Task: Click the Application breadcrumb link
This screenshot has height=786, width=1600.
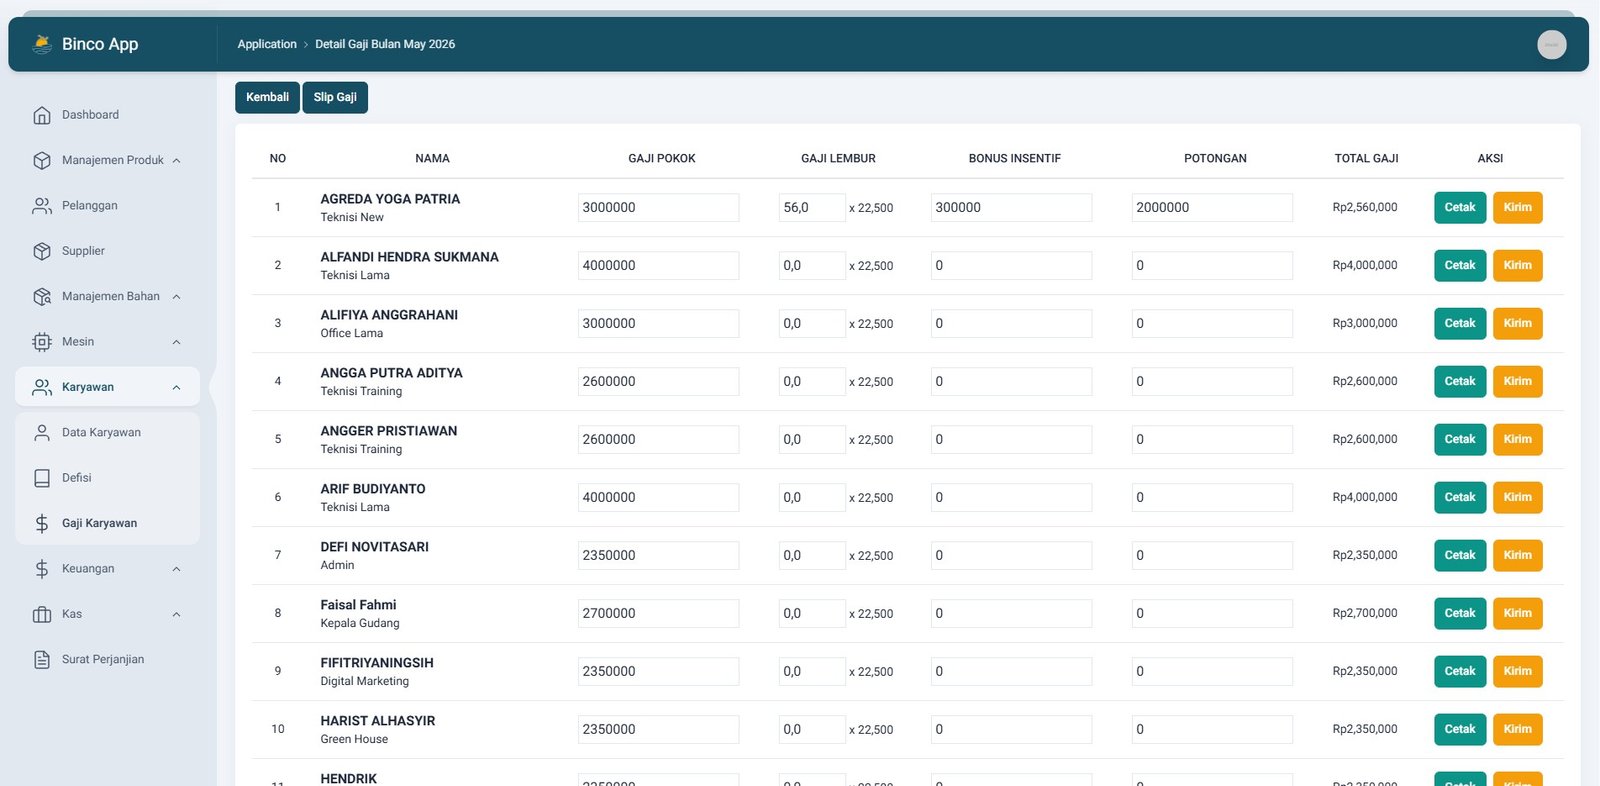Action: point(267,44)
